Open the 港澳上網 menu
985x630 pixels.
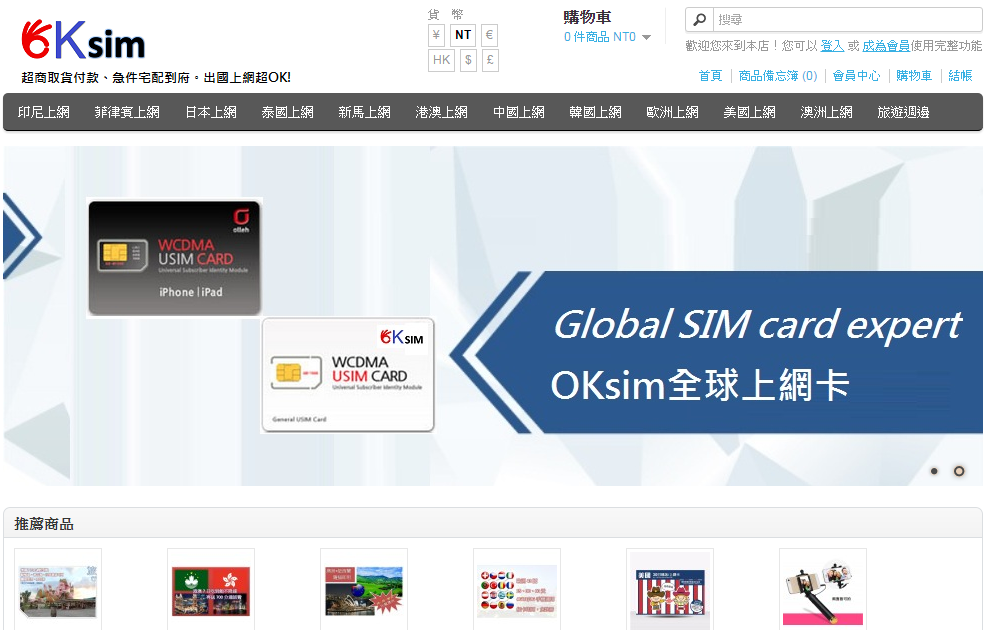[442, 112]
